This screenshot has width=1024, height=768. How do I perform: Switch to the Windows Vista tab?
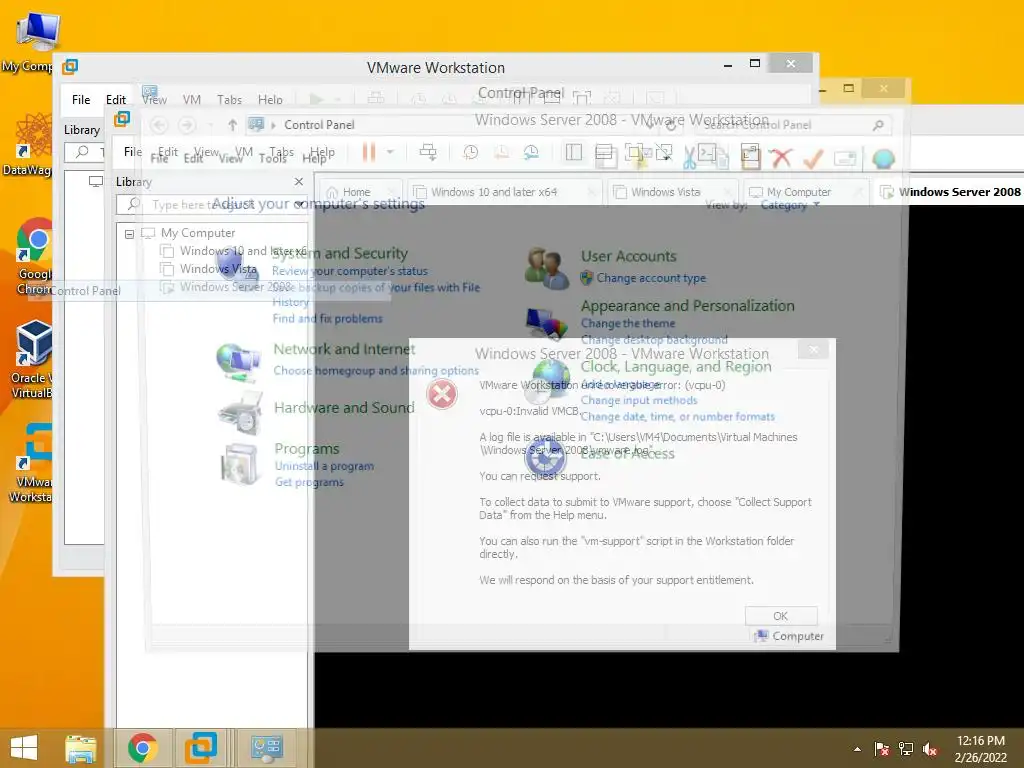673,192
